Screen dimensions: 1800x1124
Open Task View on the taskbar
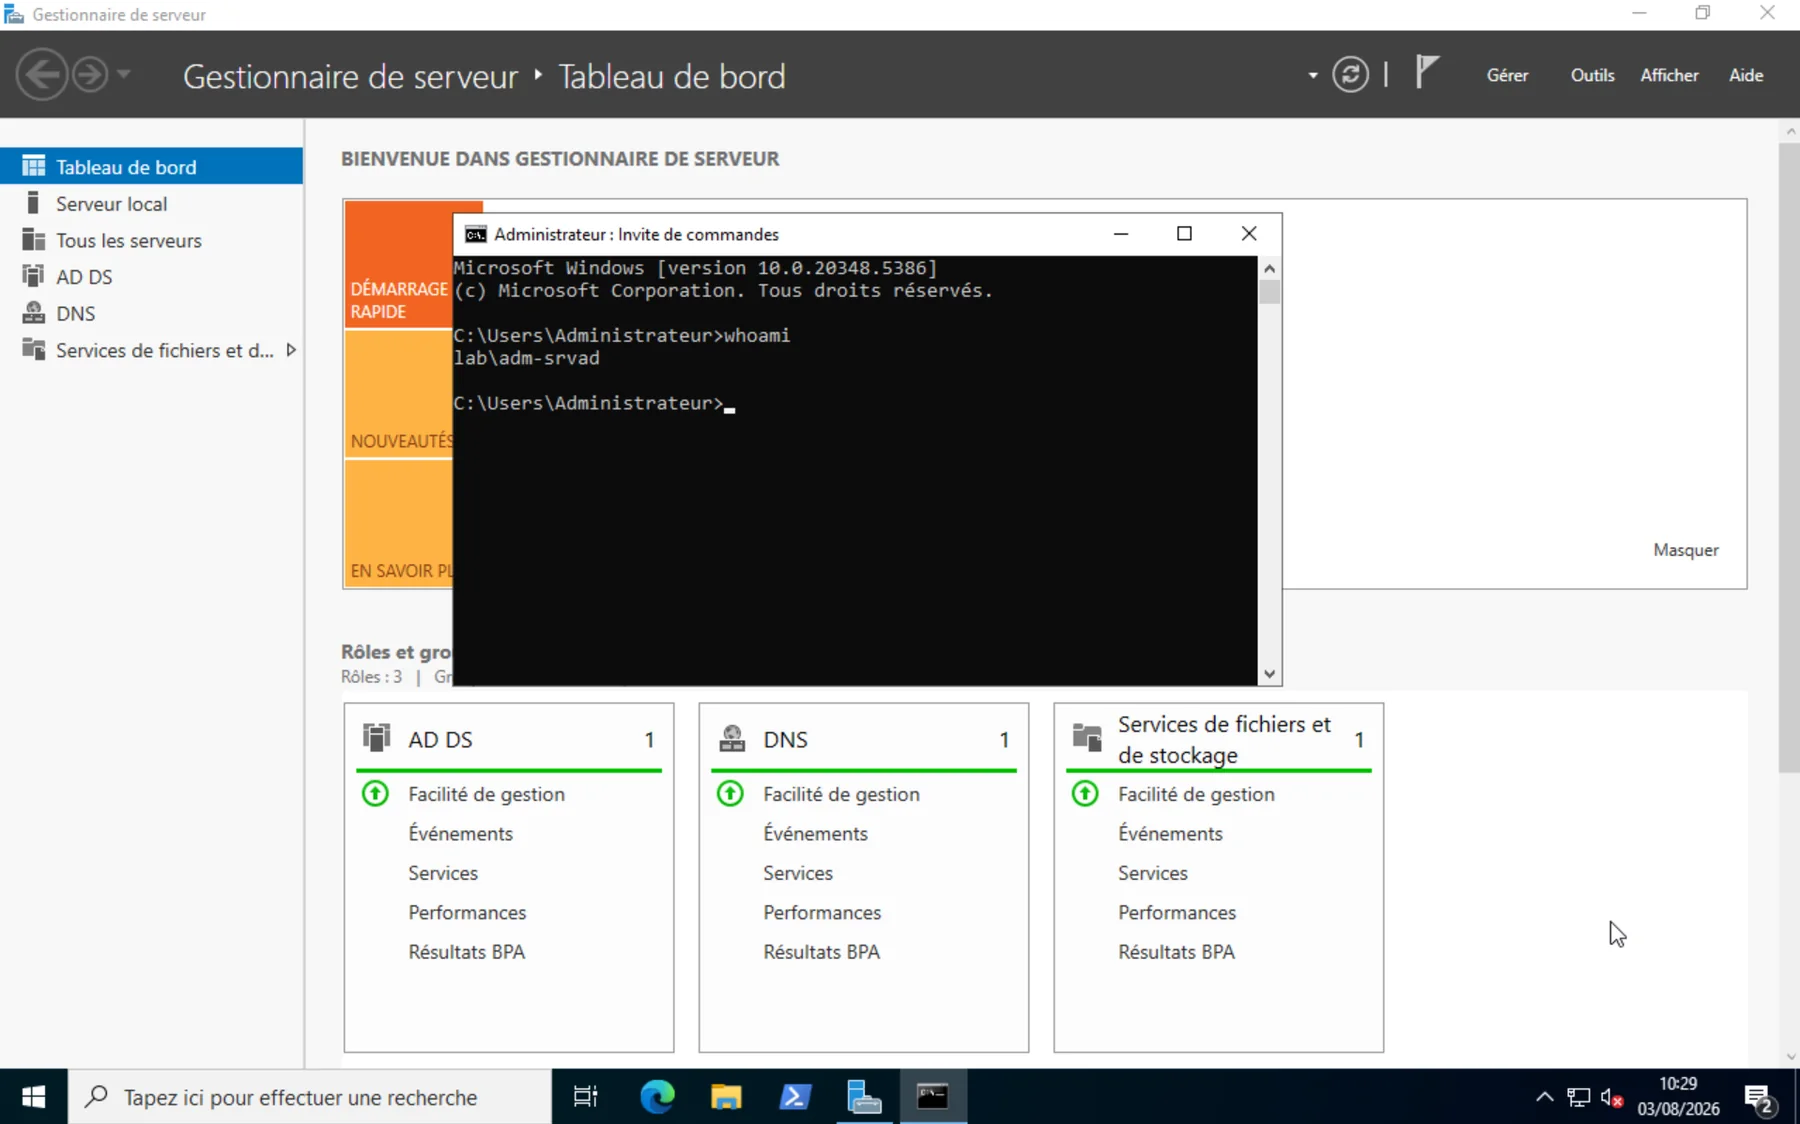point(585,1097)
